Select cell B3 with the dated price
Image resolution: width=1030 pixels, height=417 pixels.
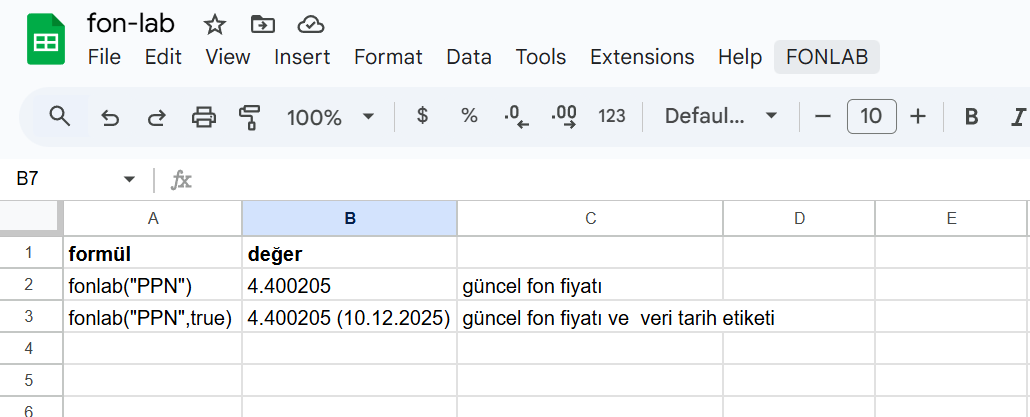tap(349, 318)
